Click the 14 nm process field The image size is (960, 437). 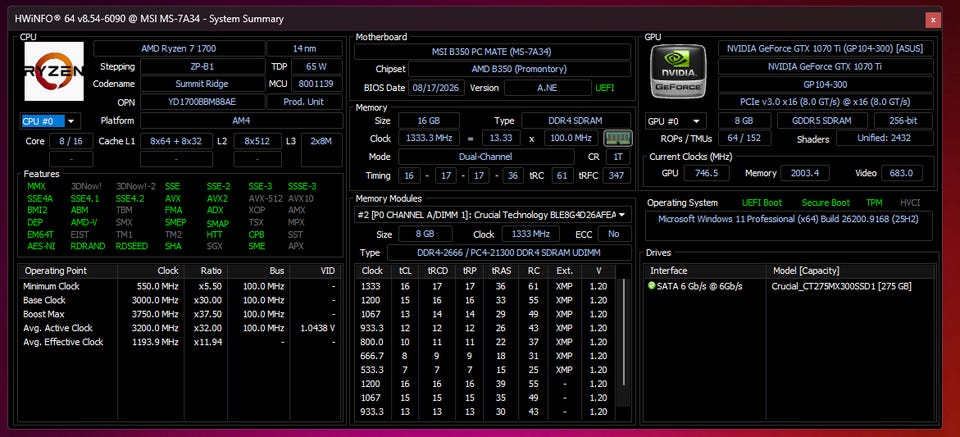pos(305,48)
